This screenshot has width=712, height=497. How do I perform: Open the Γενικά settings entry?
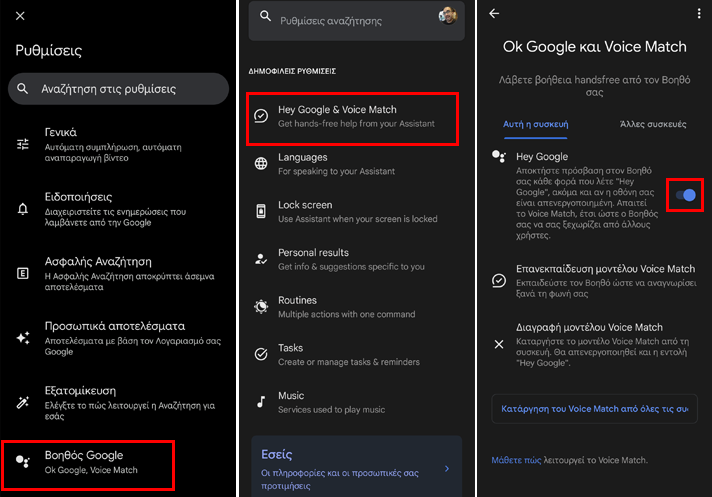point(118,145)
